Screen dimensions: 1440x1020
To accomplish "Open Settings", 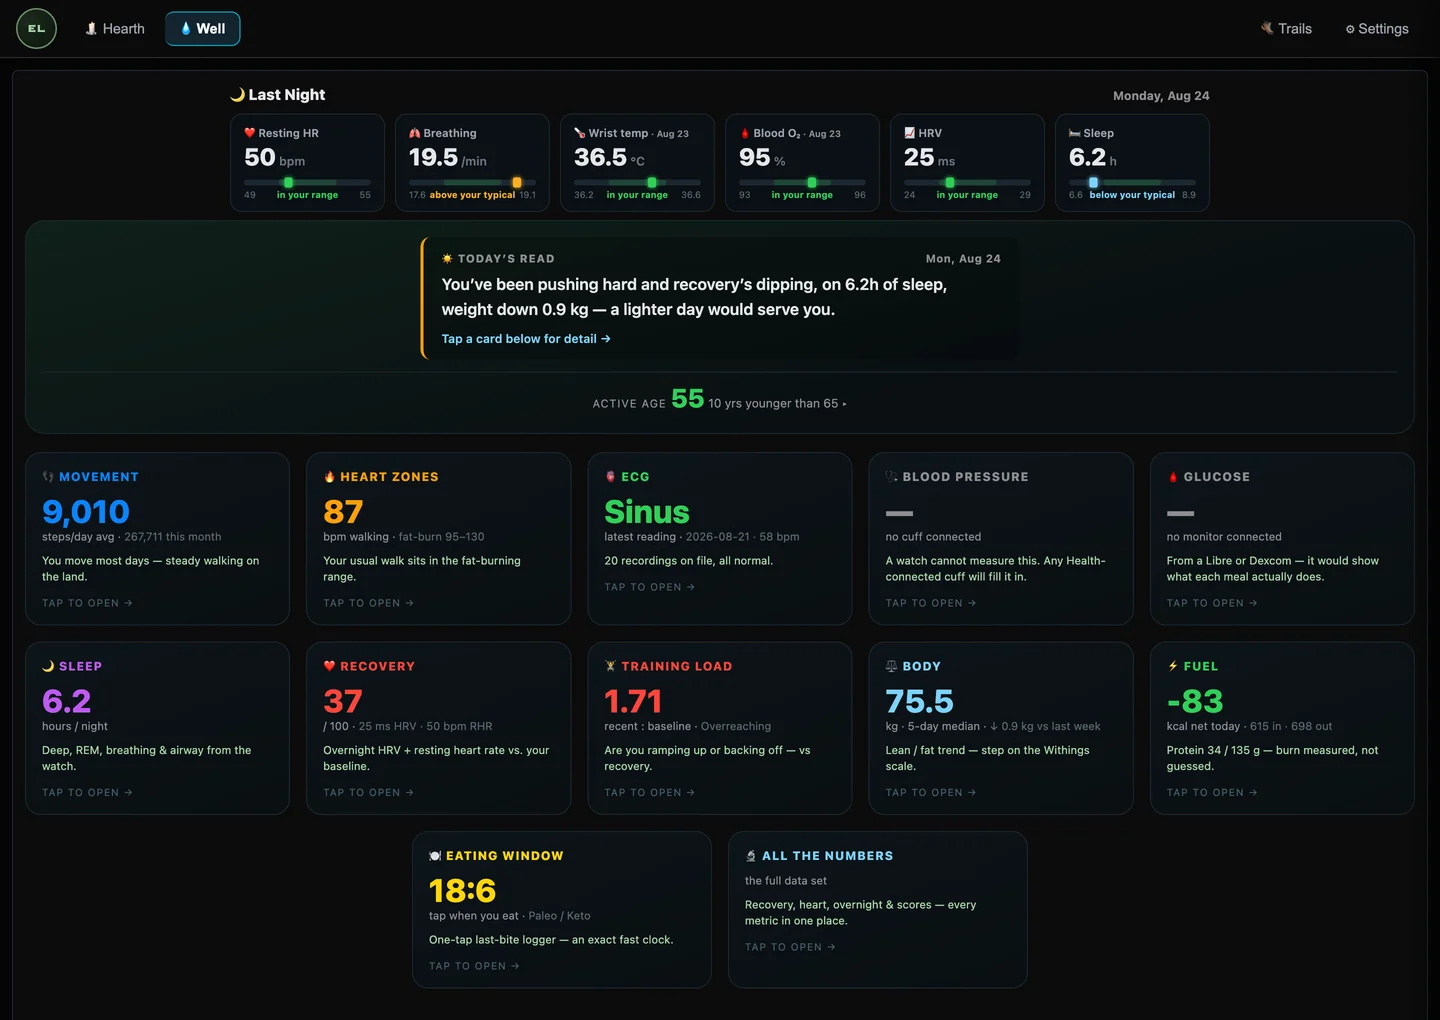I will pyautogui.click(x=1377, y=29).
